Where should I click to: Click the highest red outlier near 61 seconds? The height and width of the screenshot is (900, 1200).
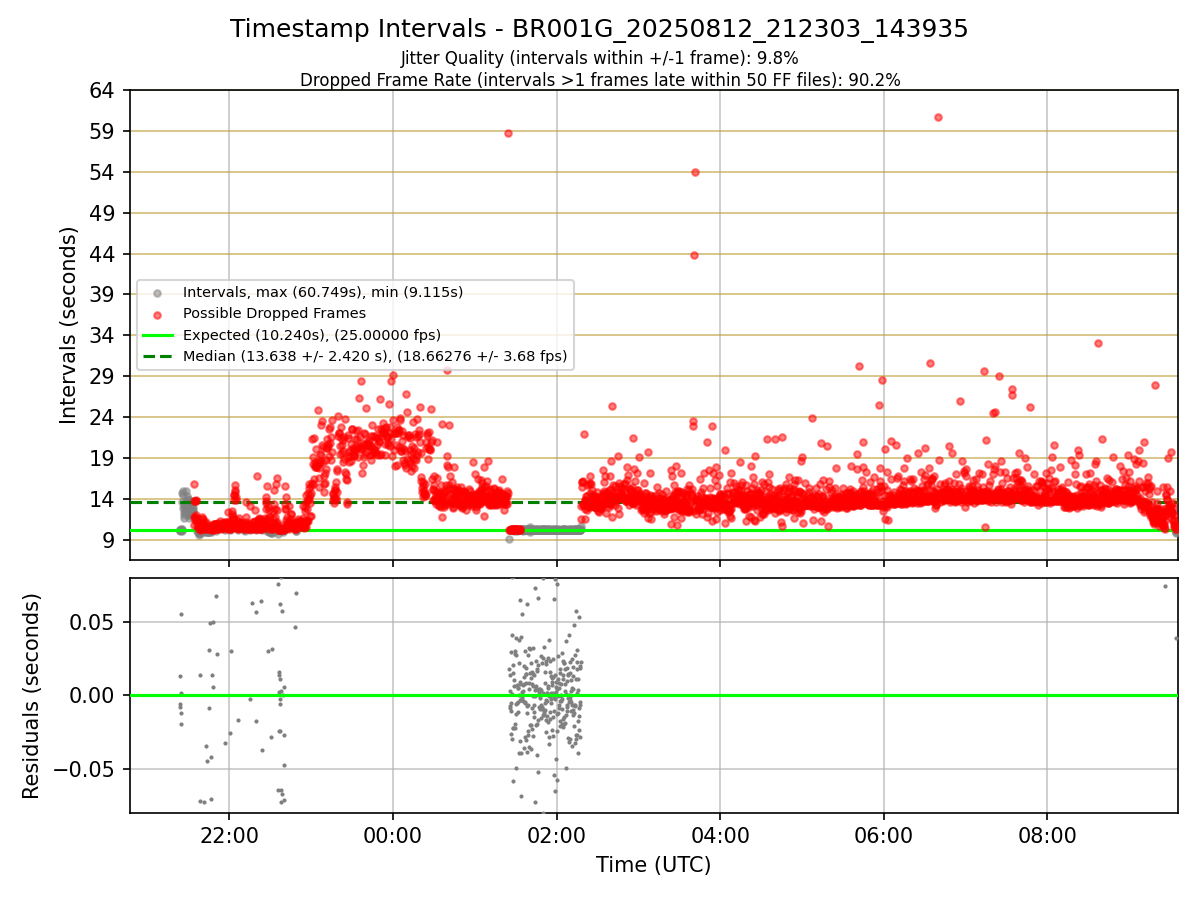(x=938, y=117)
